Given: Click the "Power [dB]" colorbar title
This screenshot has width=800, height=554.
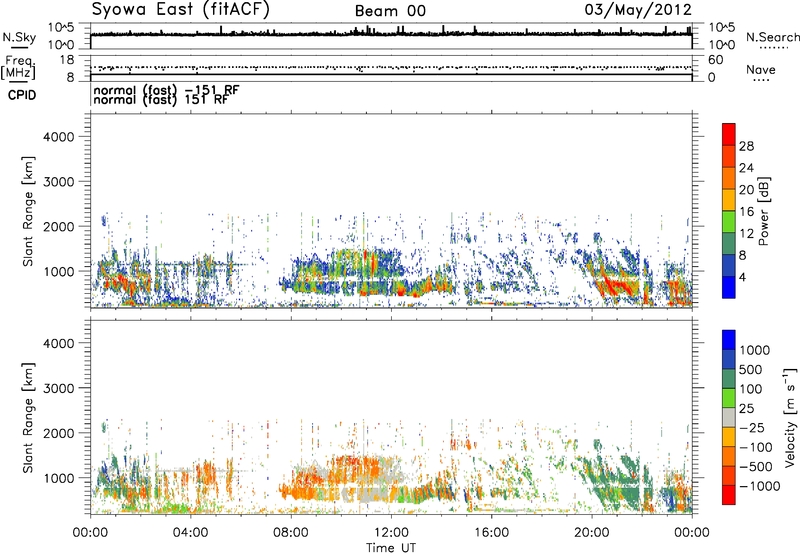Looking at the screenshot, I should coord(763,211).
